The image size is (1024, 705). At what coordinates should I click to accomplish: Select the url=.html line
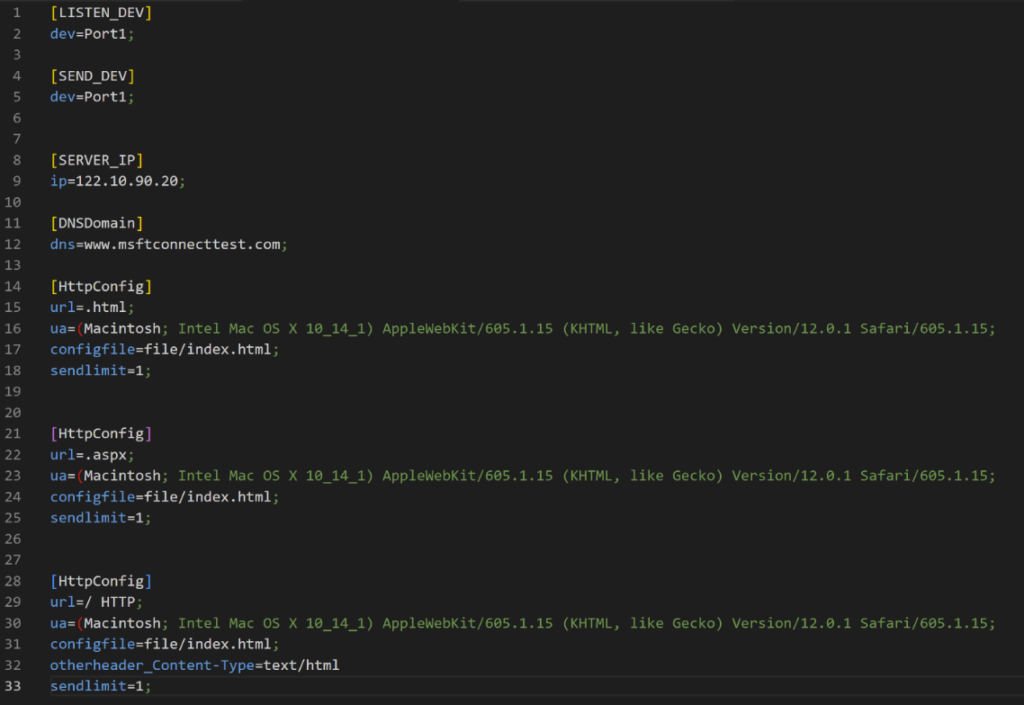[x=85, y=307]
